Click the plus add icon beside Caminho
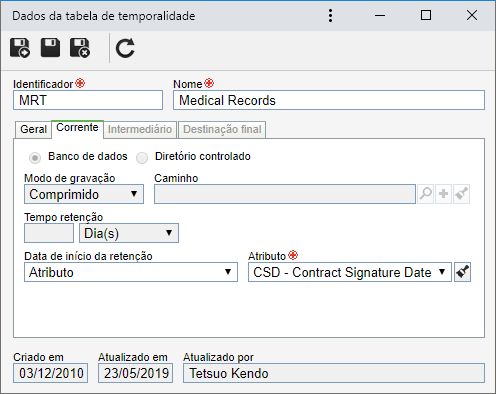The height and width of the screenshot is (394, 496). [443, 194]
